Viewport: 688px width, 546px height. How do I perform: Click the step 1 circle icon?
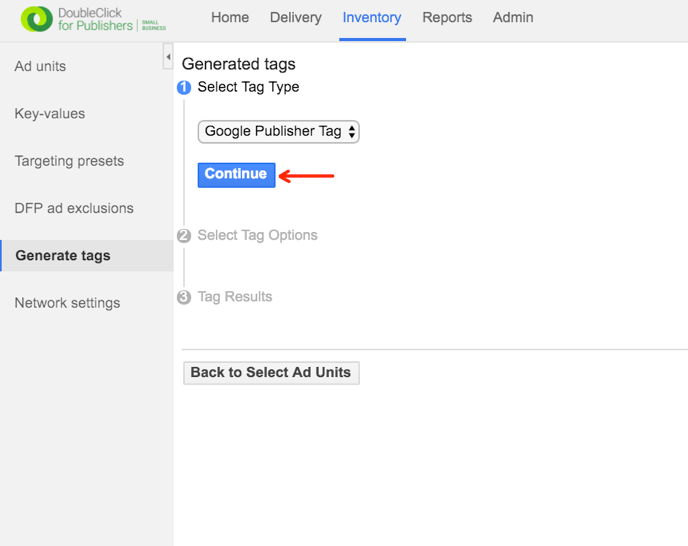[184, 88]
